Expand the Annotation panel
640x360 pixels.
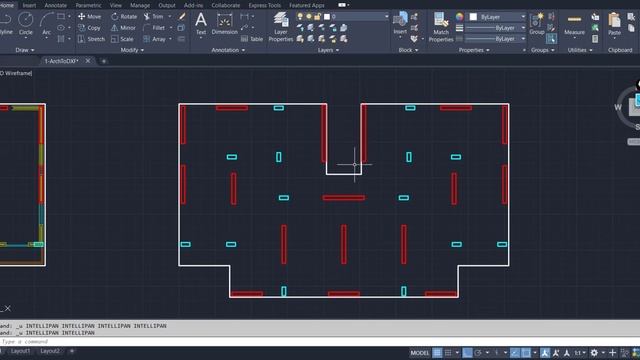(x=228, y=50)
